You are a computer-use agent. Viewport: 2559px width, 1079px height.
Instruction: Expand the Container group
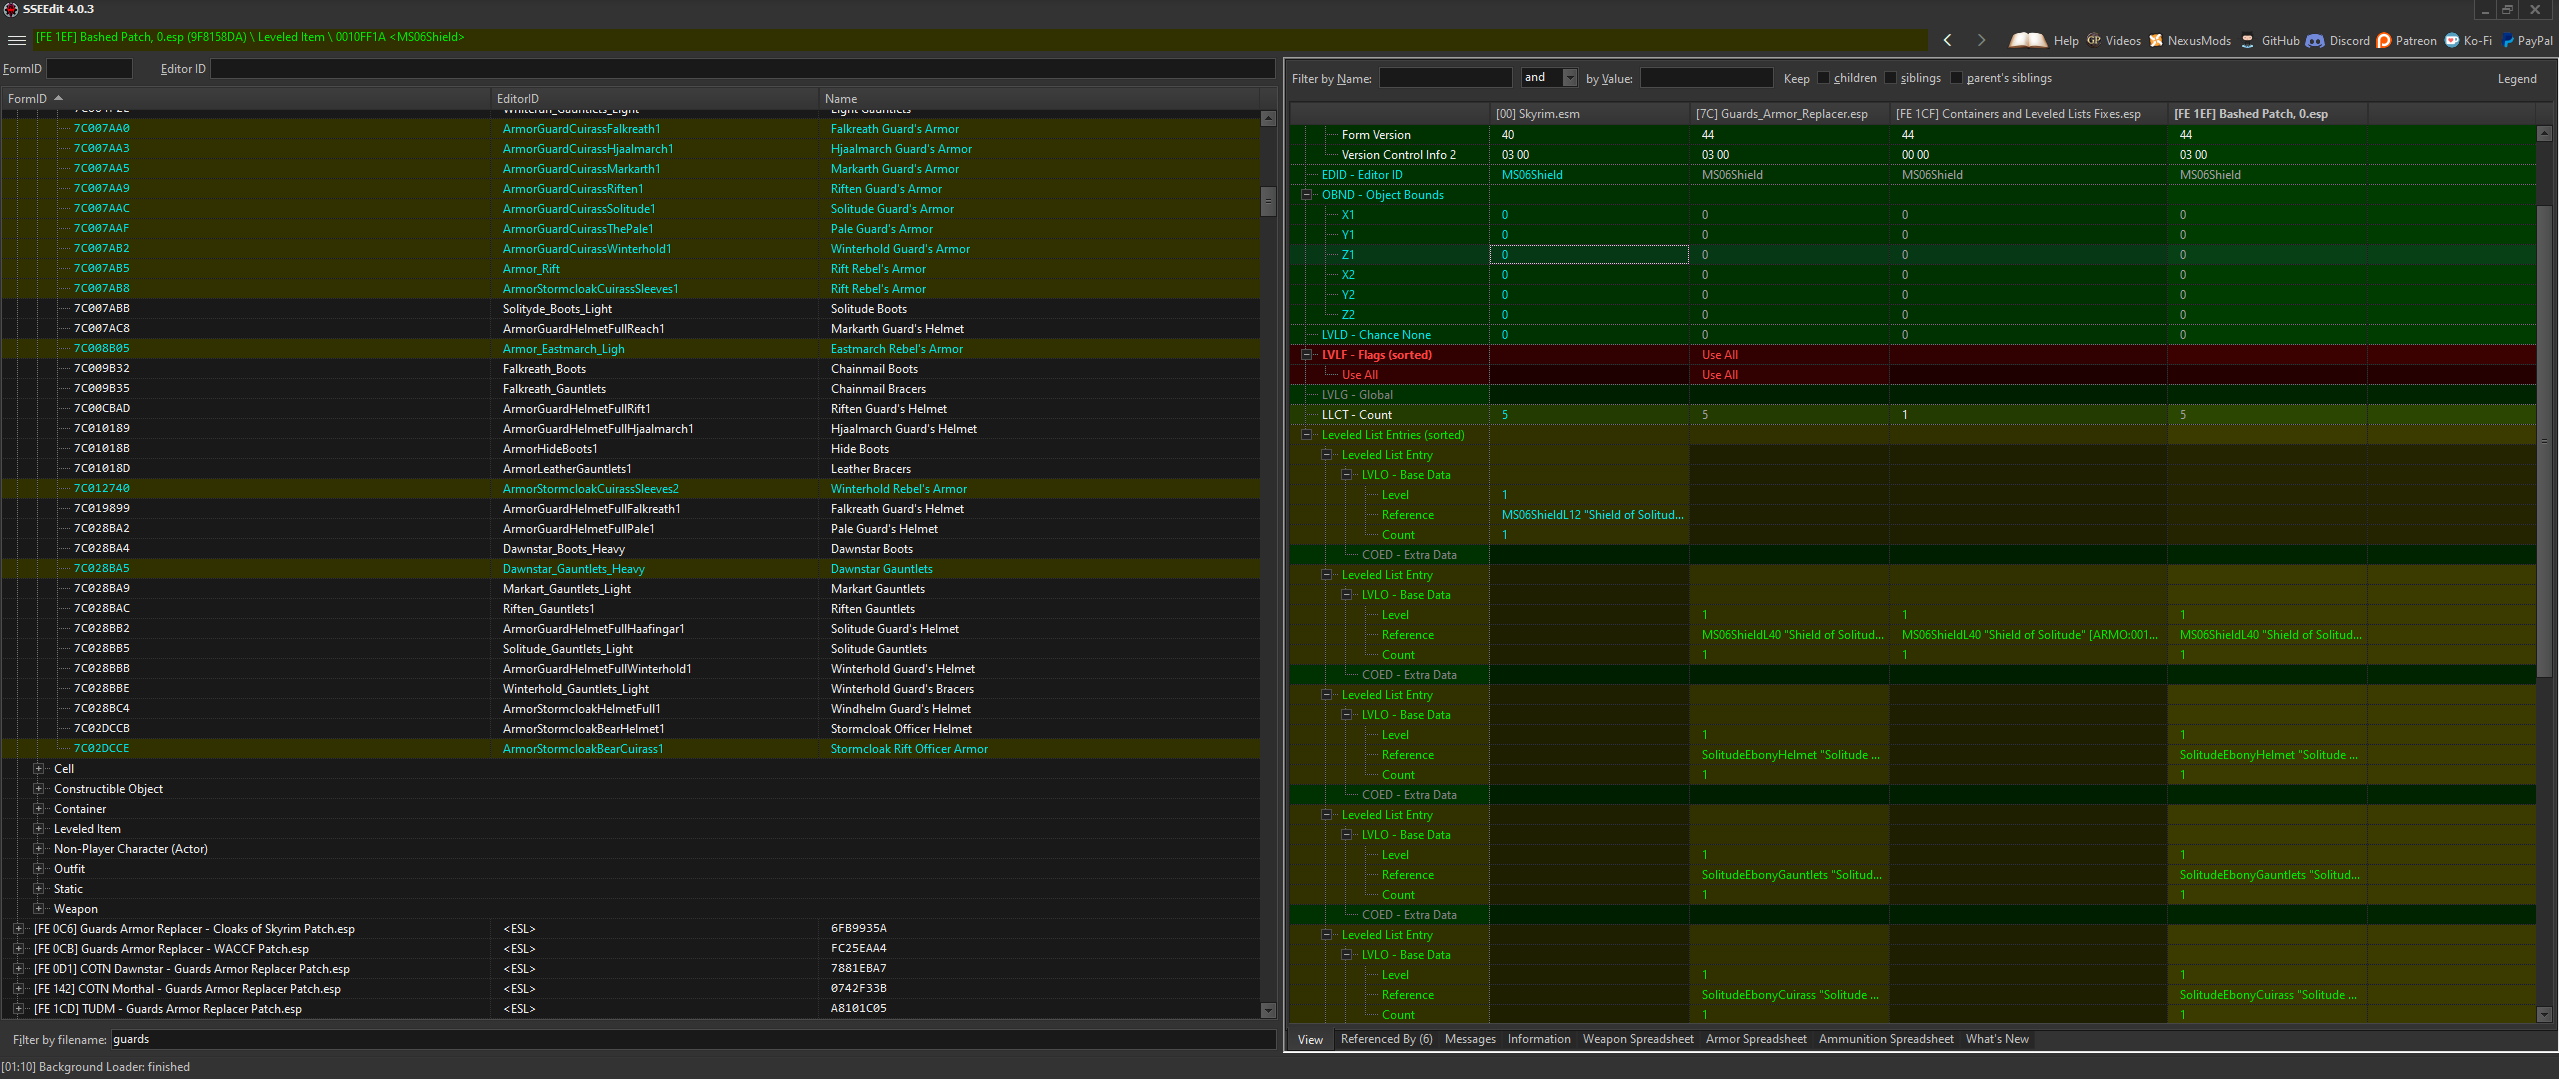pos(39,809)
